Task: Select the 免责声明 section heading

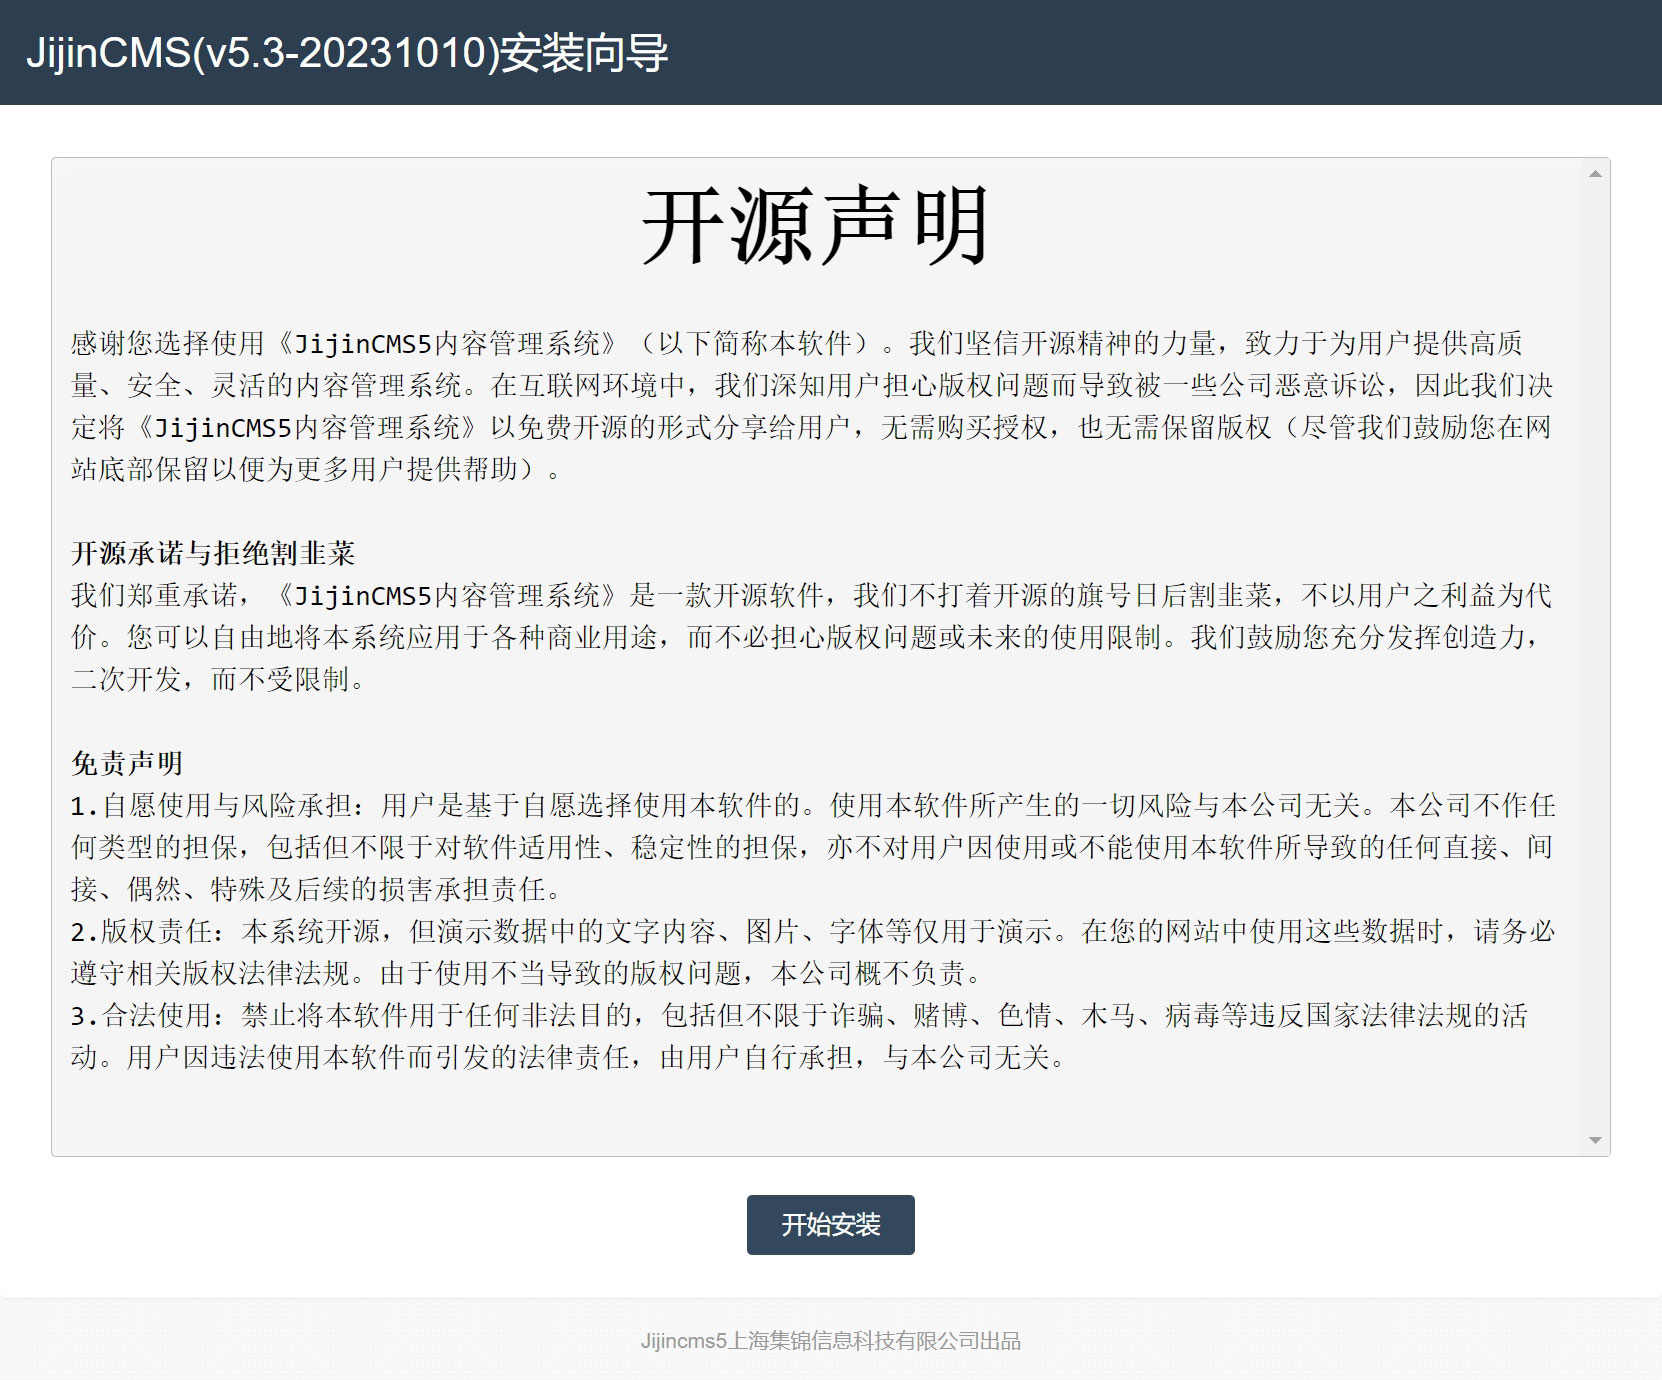Action: [x=127, y=763]
